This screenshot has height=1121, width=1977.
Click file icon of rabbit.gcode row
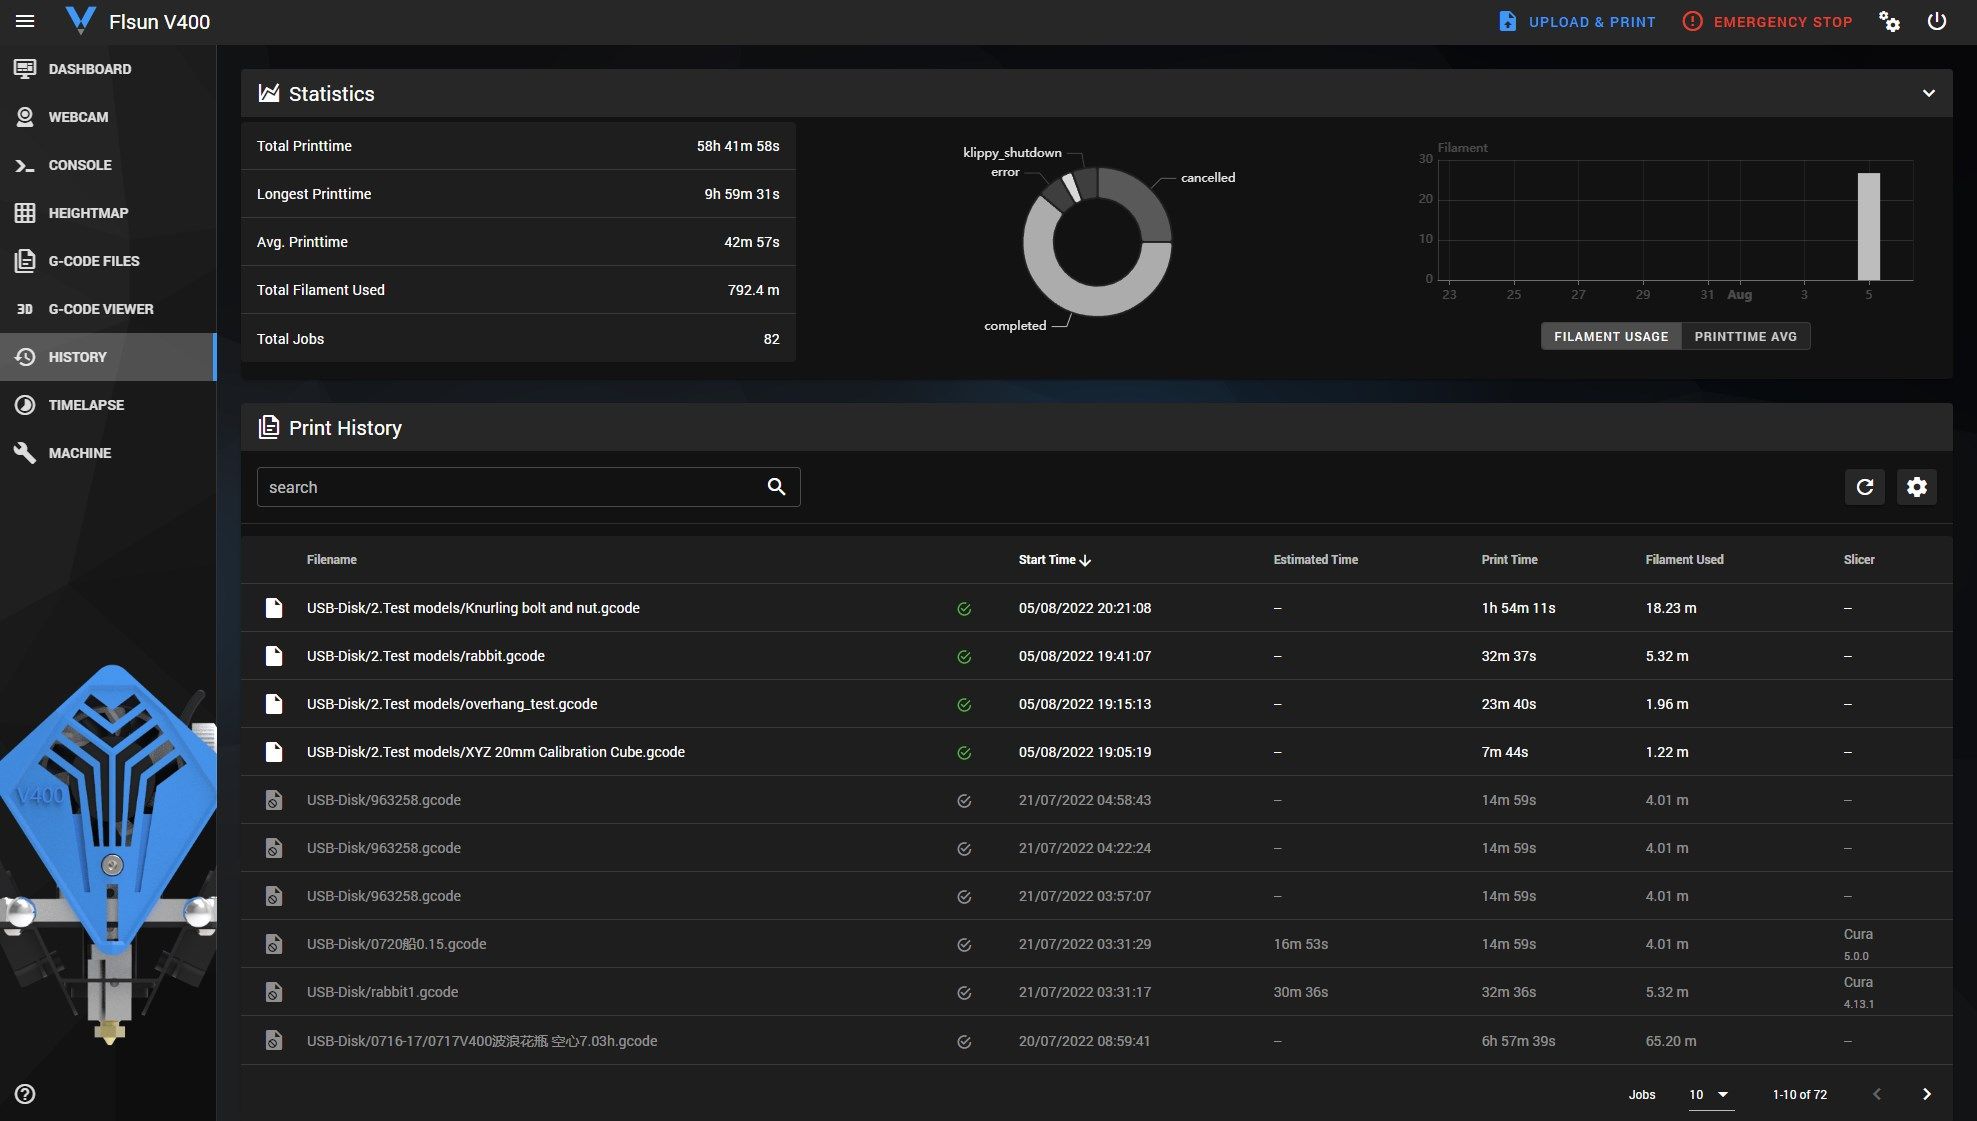(273, 656)
